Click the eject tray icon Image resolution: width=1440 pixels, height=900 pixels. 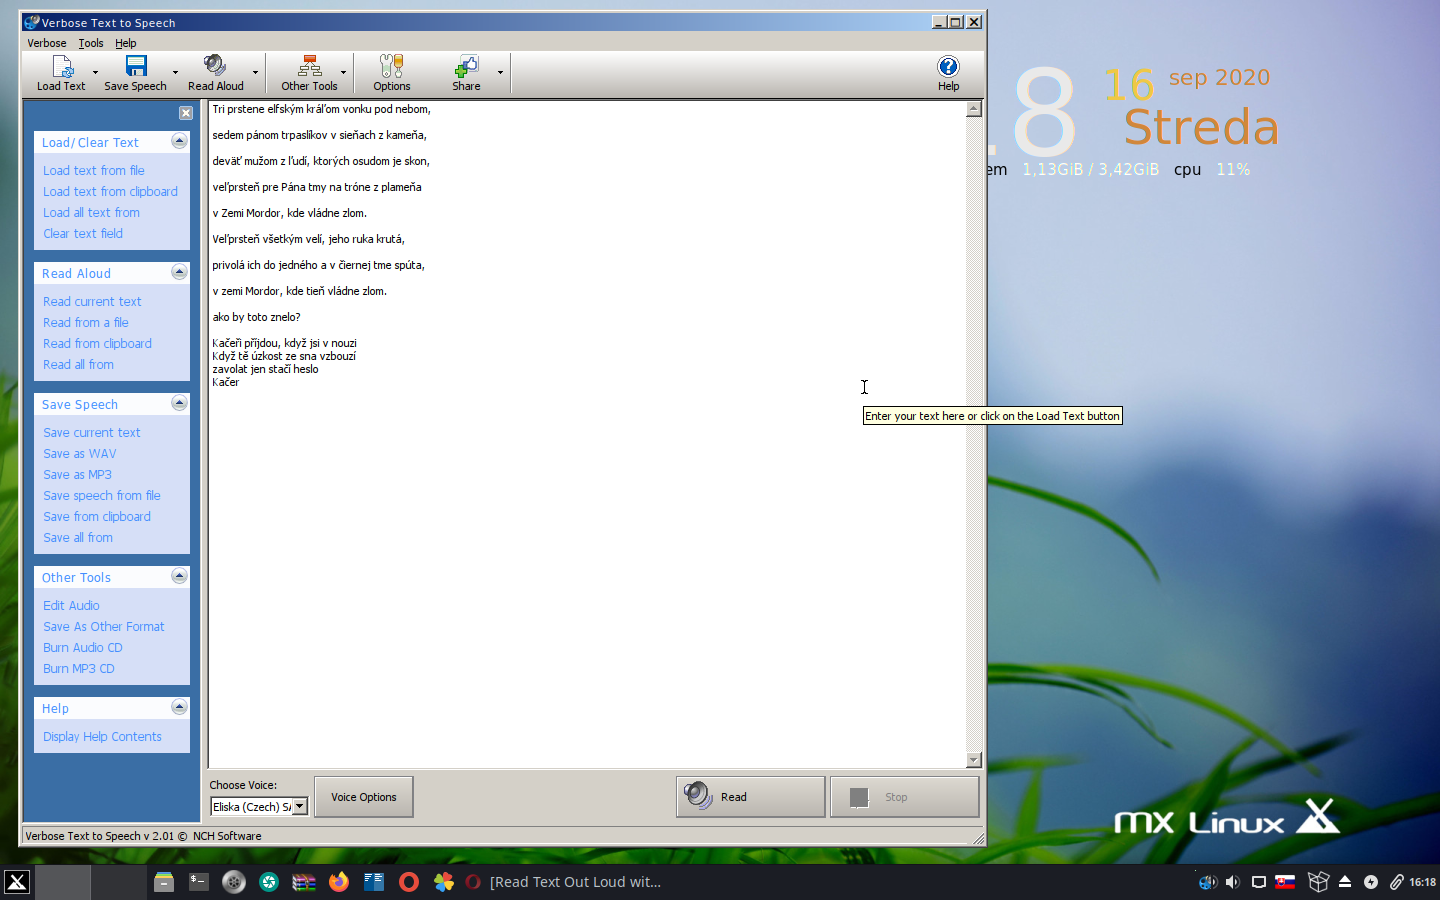(1345, 882)
